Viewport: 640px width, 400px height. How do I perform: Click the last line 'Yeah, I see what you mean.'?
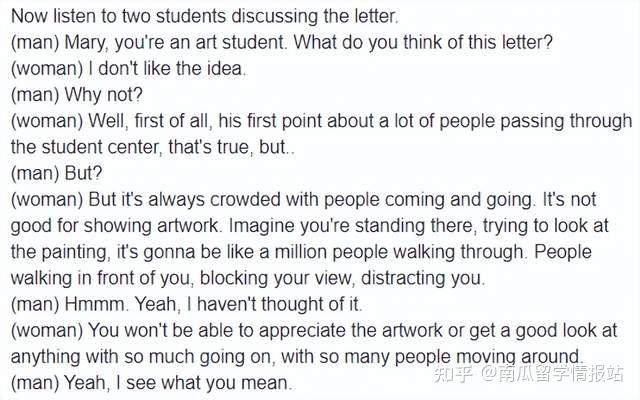179,383
